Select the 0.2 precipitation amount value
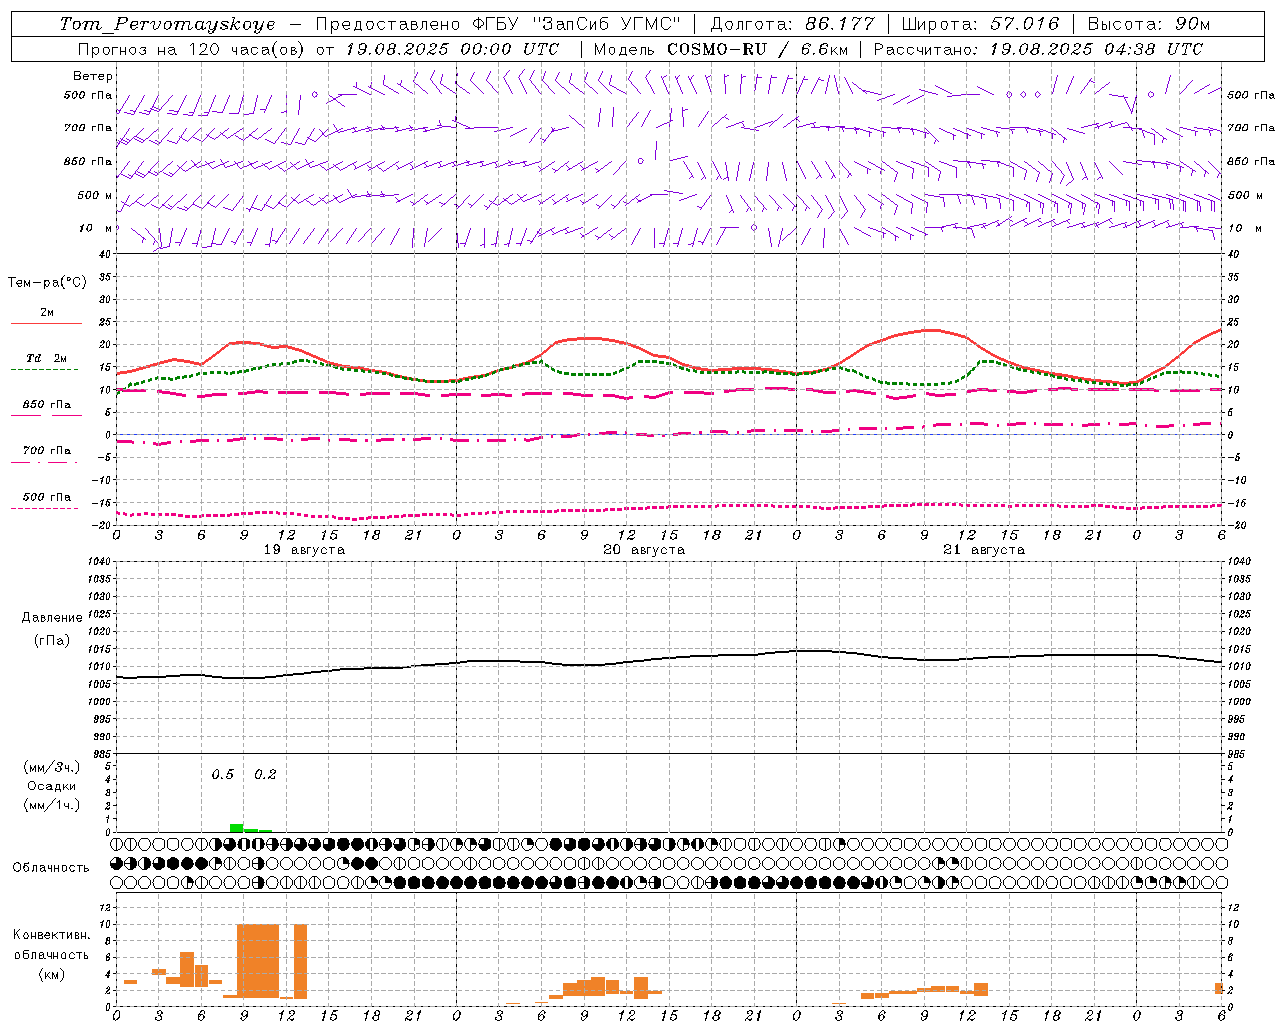 265,774
